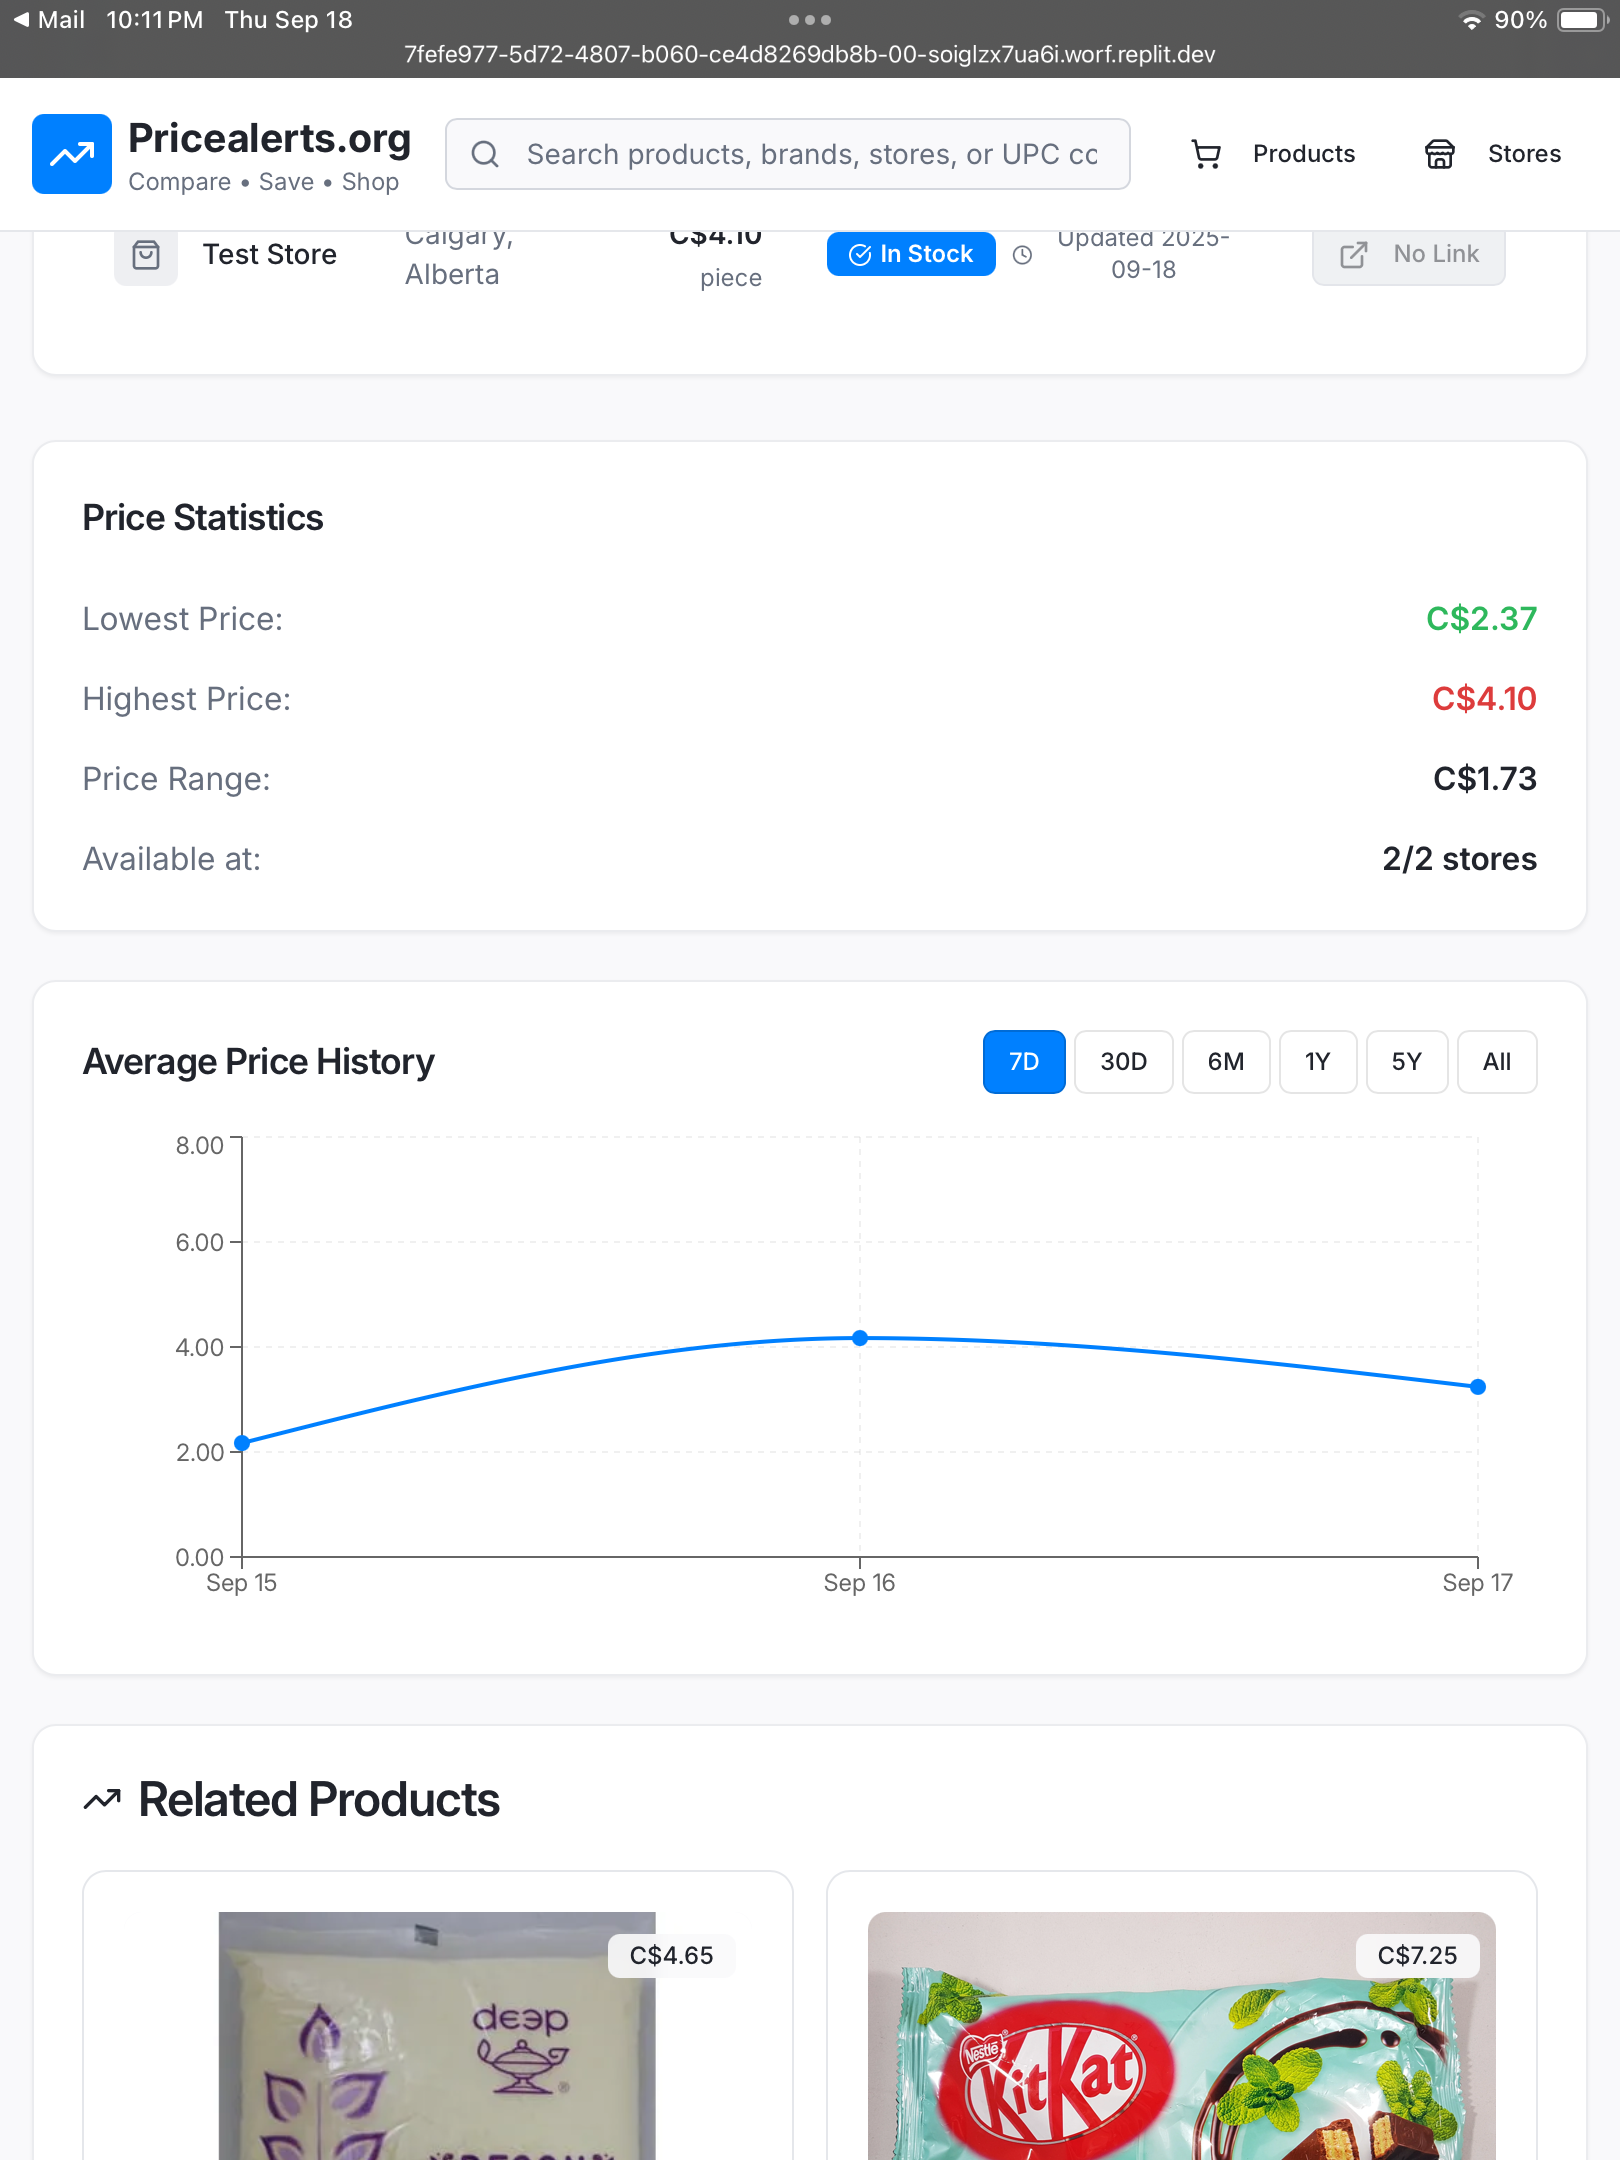Click the Related Products heading
This screenshot has height=2160, width=1620.
tap(319, 1800)
